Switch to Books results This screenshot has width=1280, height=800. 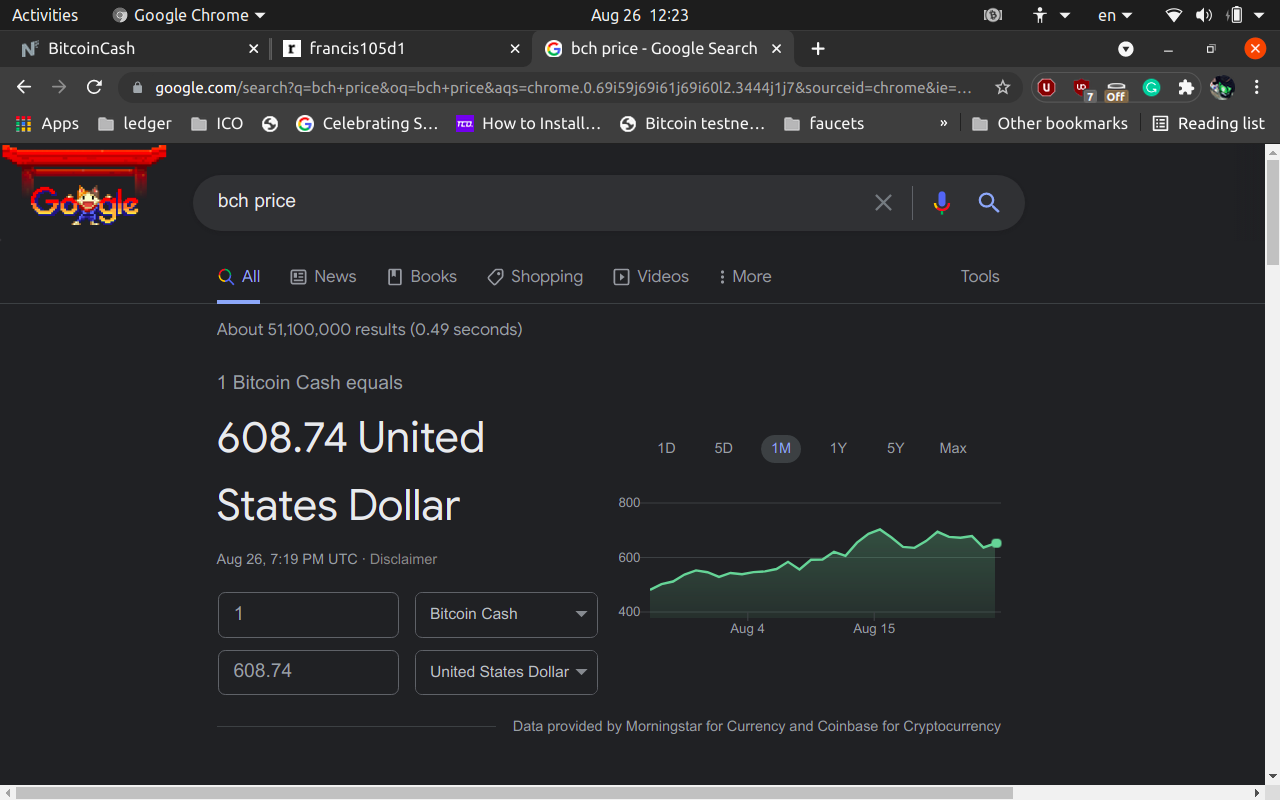(x=422, y=277)
